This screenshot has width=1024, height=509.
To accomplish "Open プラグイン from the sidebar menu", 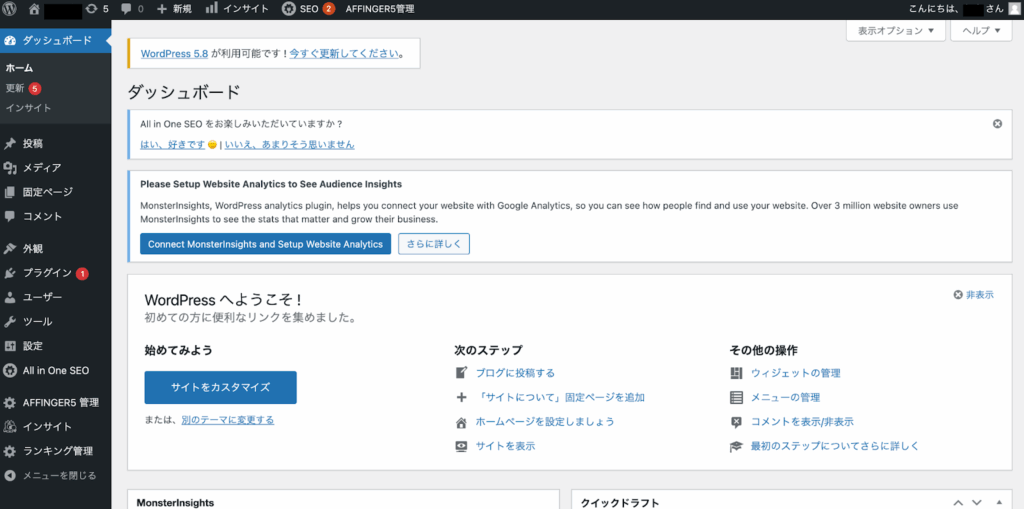I will point(47,273).
